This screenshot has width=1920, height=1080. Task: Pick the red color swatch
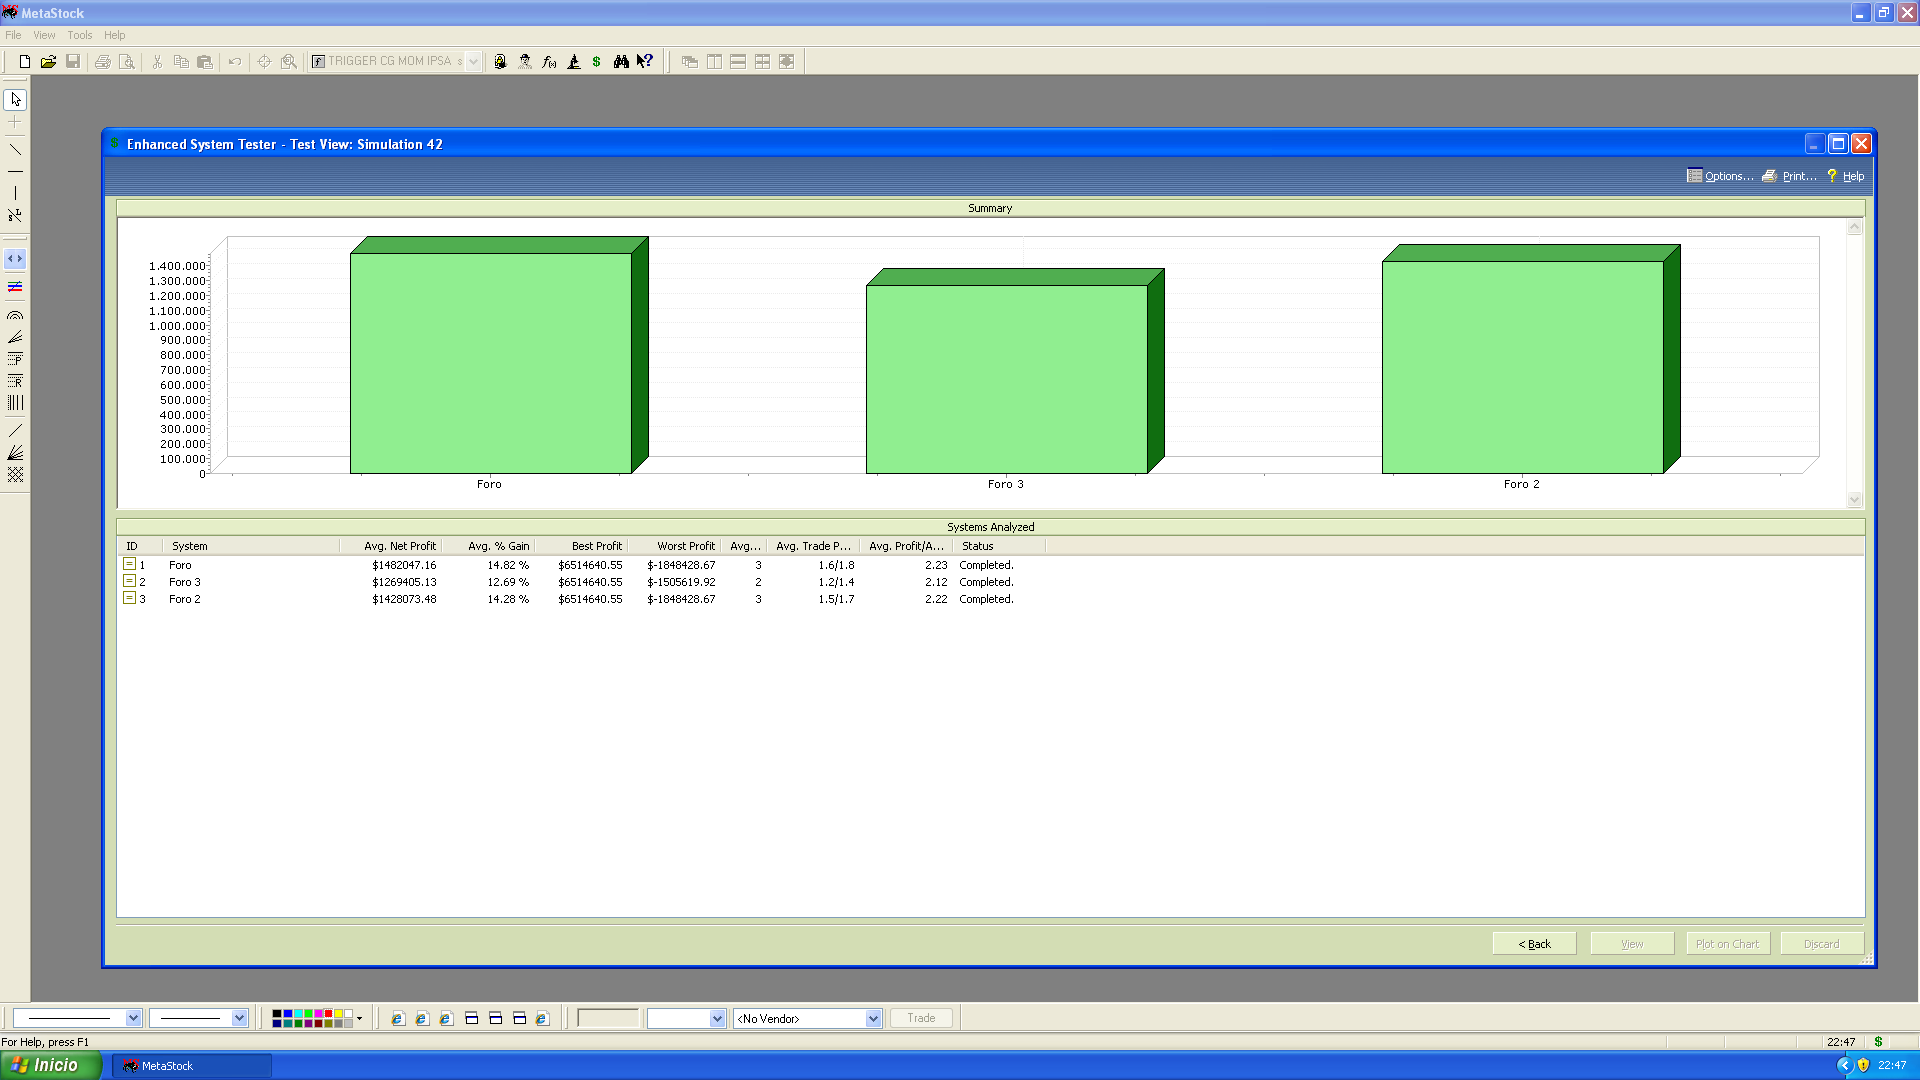pyautogui.click(x=328, y=1014)
